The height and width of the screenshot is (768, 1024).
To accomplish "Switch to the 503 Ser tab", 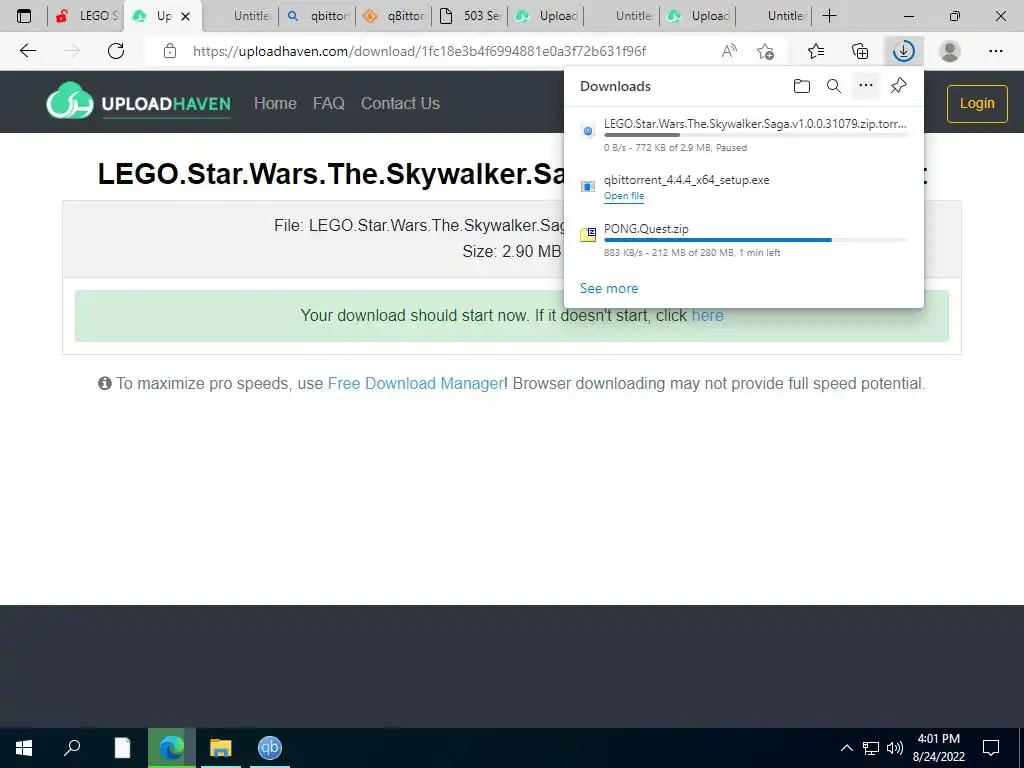I will coord(470,16).
